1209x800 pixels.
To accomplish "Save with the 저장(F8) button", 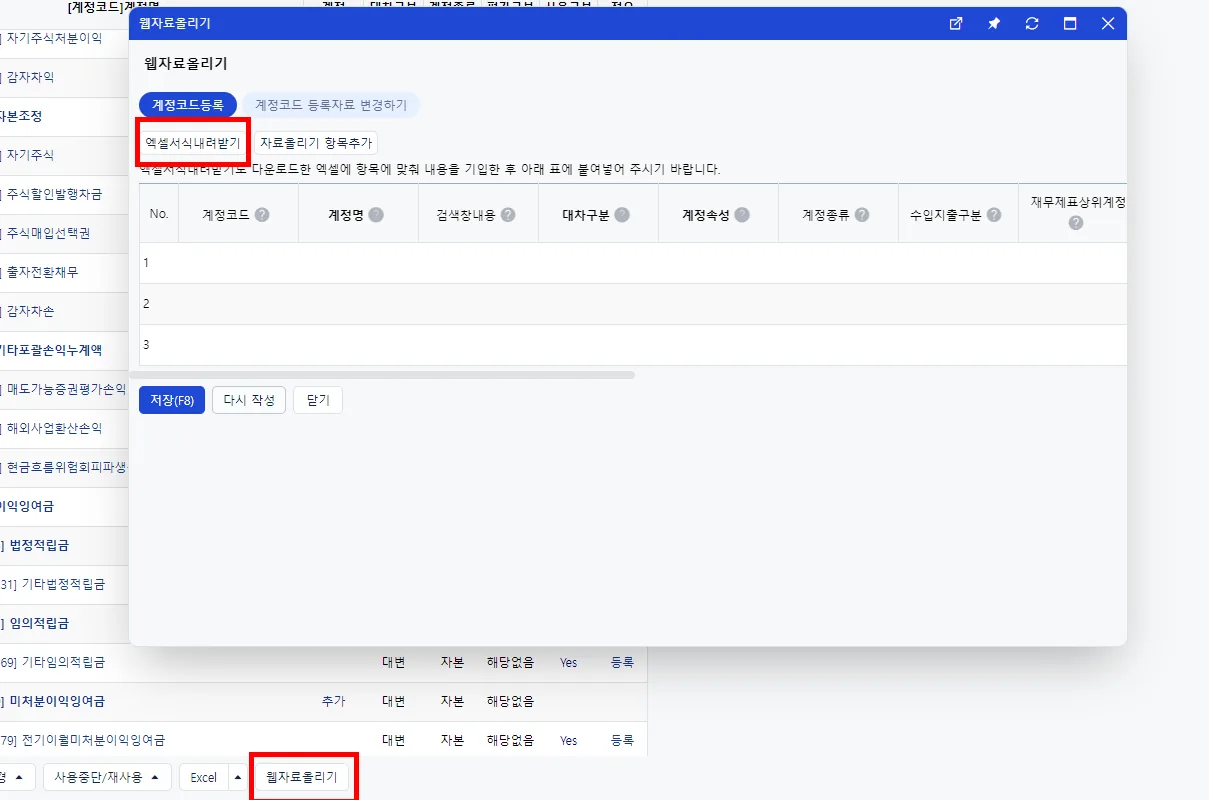I will [x=172, y=400].
